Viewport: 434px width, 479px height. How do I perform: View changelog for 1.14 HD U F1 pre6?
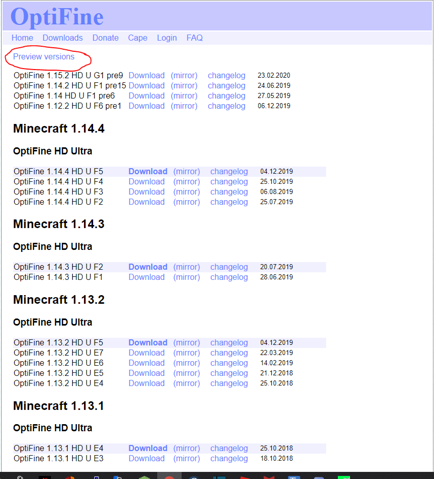(x=226, y=96)
